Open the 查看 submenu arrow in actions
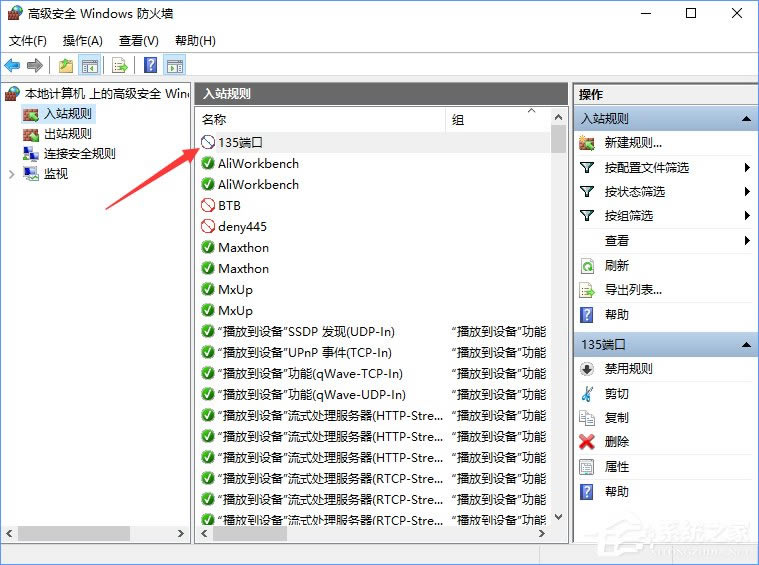The height and width of the screenshot is (565, 759). pyautogui.click(x=747, y=240)
